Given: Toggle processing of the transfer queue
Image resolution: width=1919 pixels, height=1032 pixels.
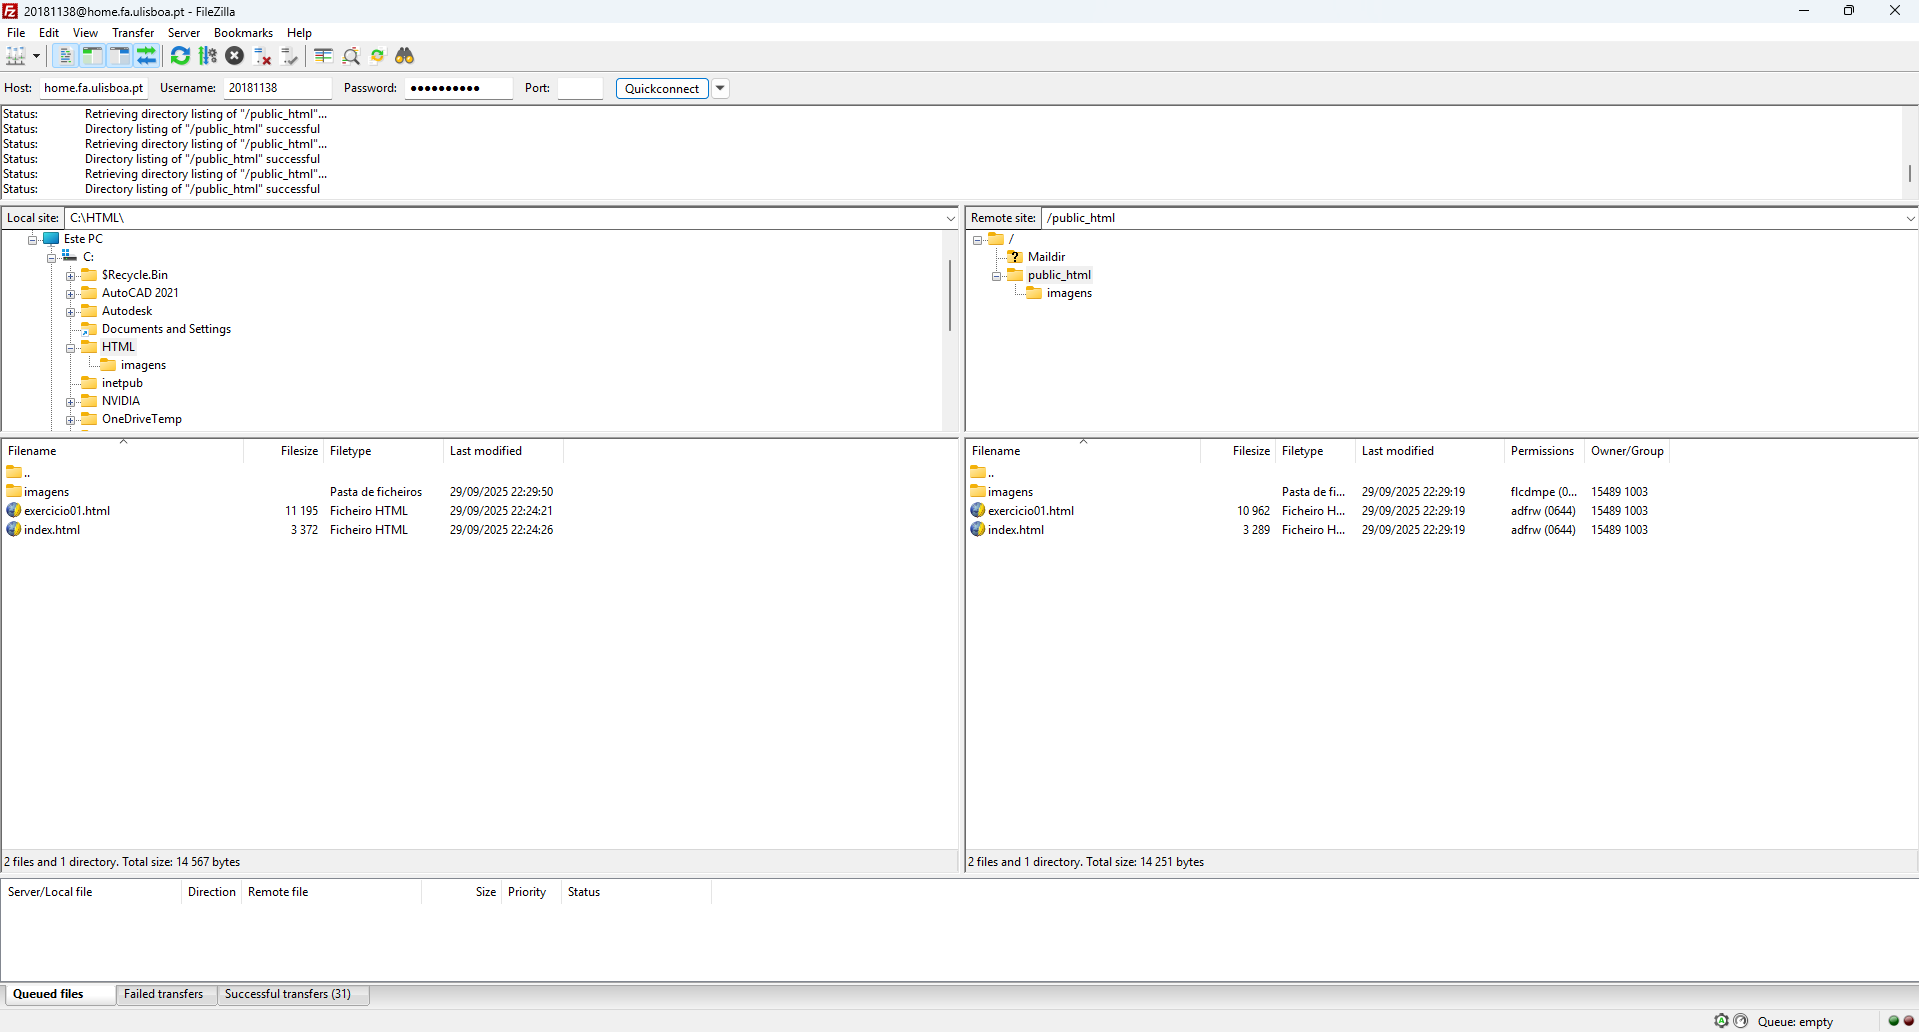Looking at the screenshot, I should click(208, 56).
